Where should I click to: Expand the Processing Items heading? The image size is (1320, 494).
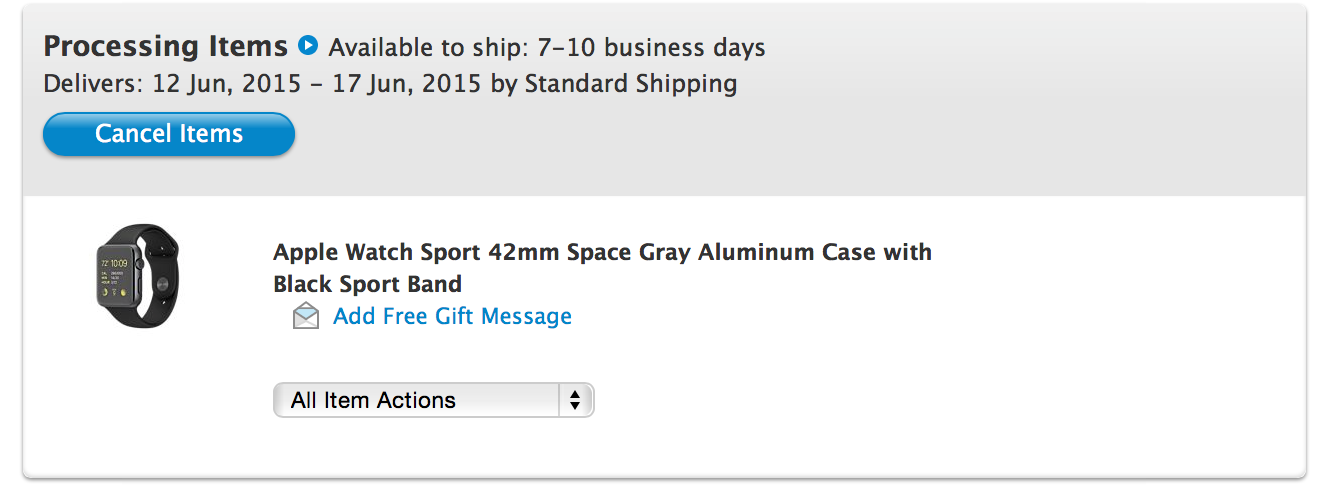tap(166, 46)
